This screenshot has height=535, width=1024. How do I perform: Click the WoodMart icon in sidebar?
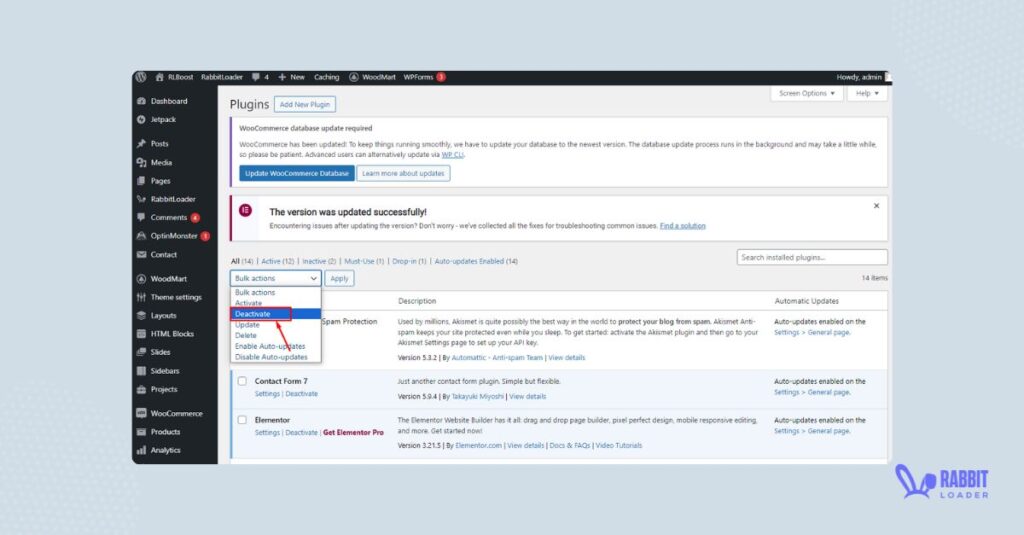pos(141,279)
